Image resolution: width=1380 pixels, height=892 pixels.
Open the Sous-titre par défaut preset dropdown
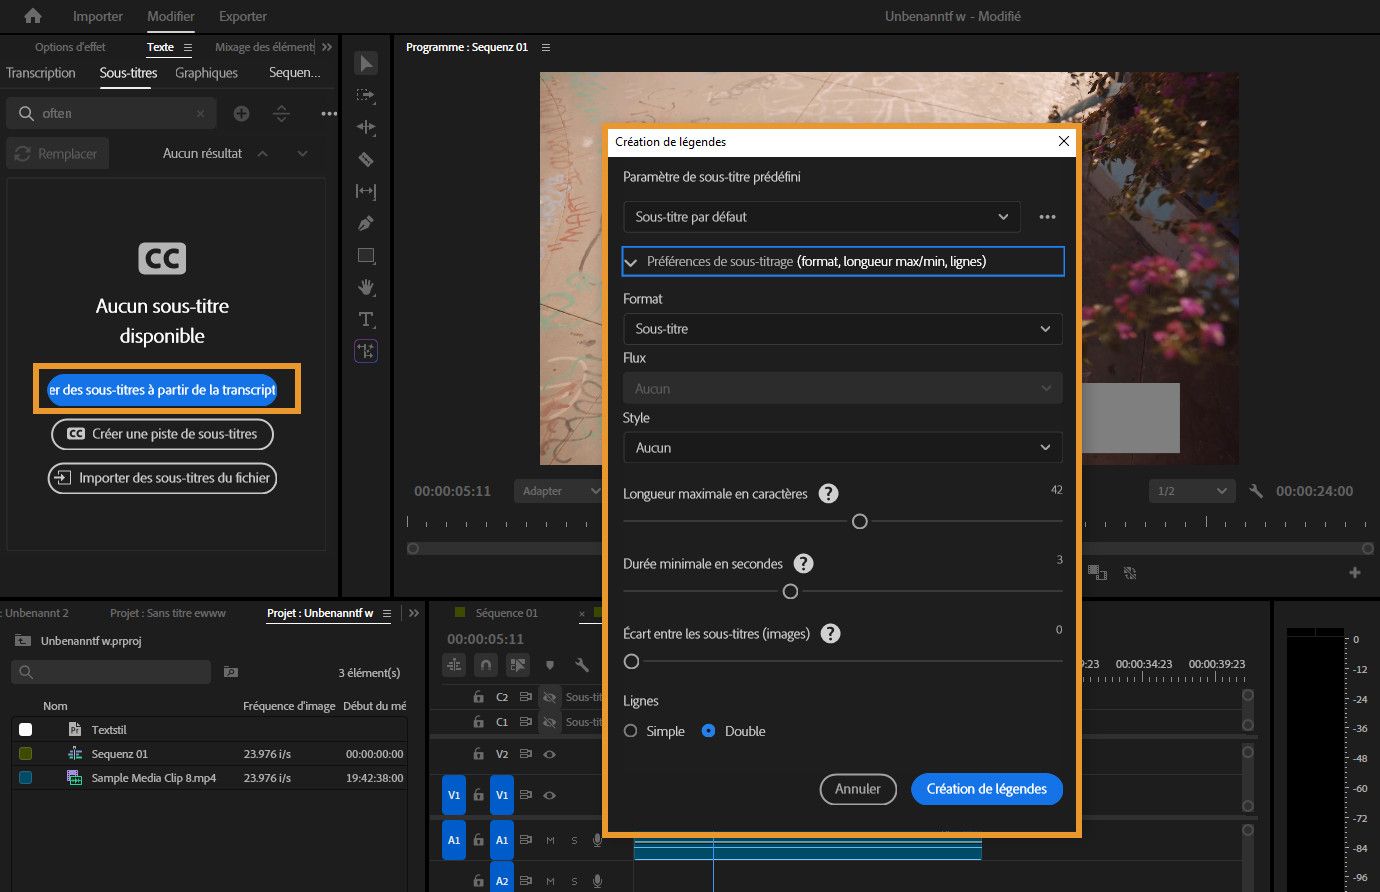tap(821, 217)
